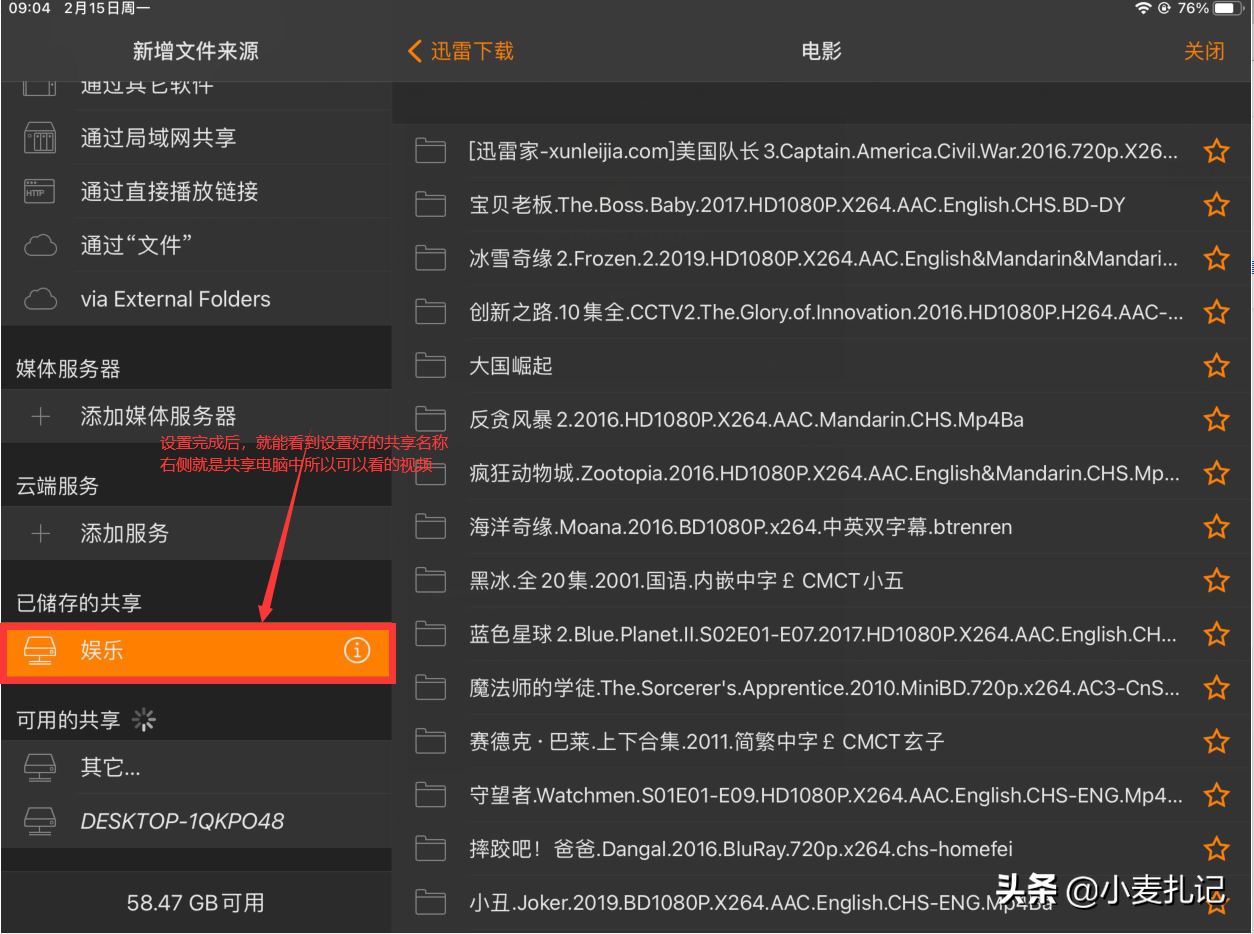1254x934 pixels.
Task: Star the 疯狂动物城.Zootopia.2016 entry
Action: (1217, 473)
